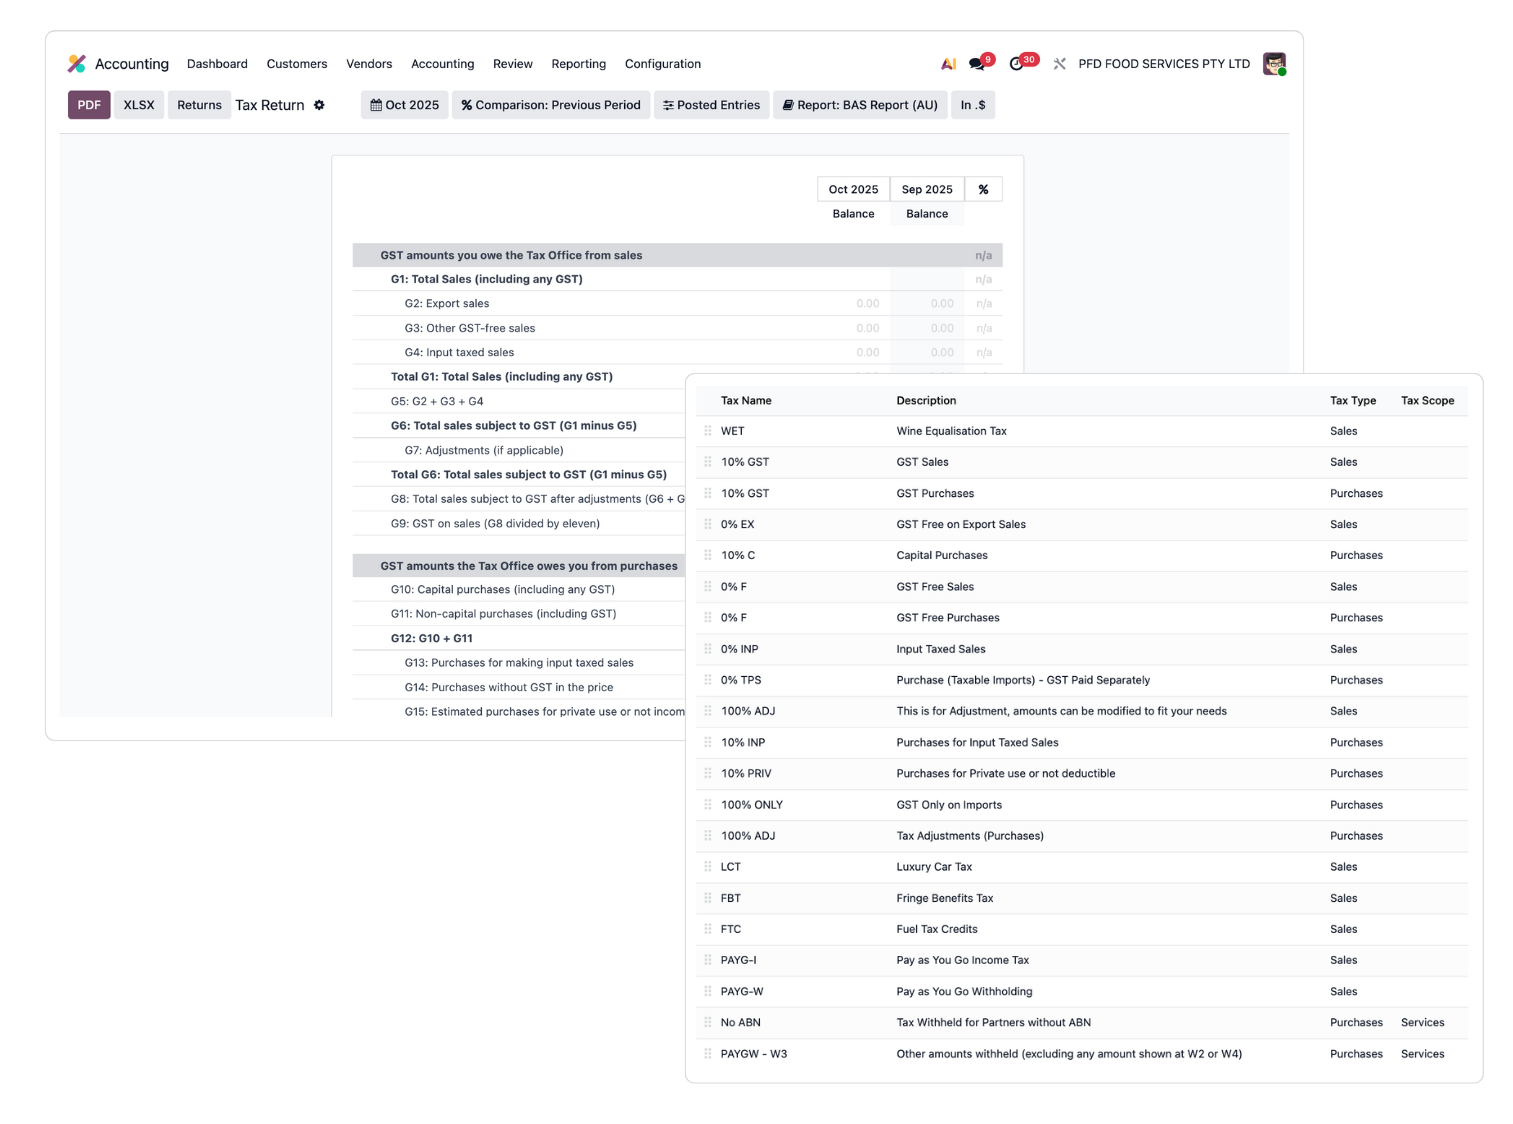Screen dimensions: 1513x1124
Task: Click the gear icon beside Tax Return
Action: (319, 105)
